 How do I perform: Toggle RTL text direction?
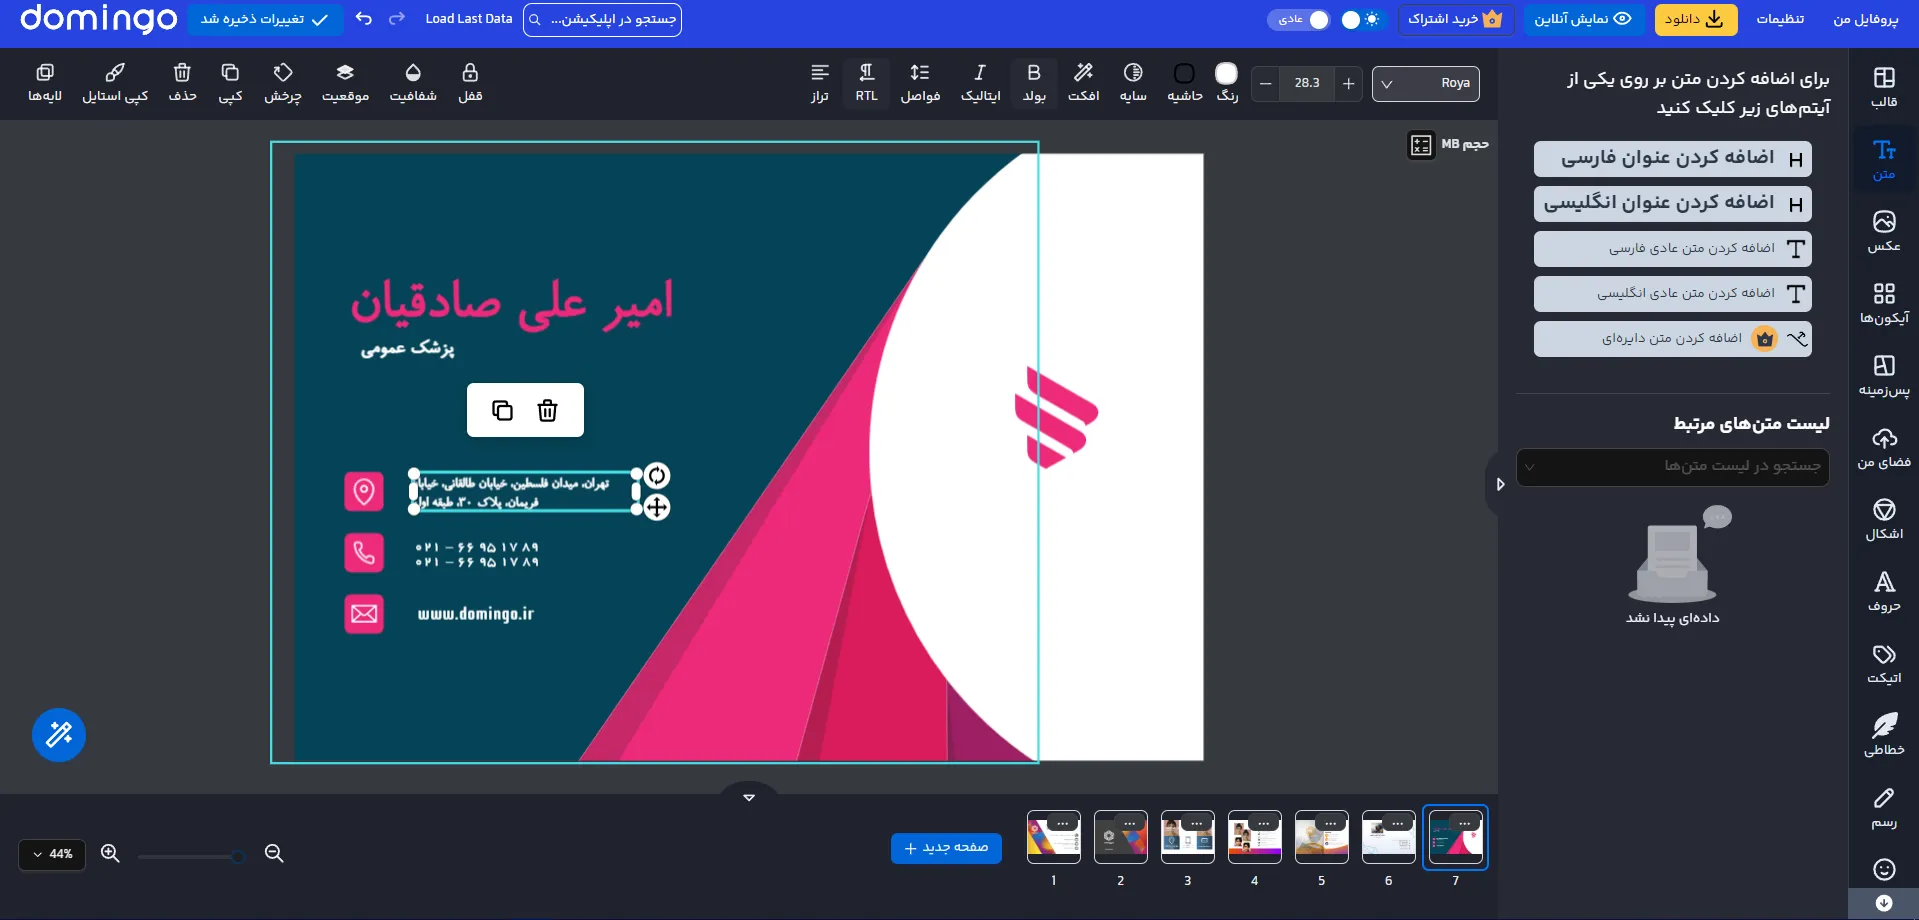[x=867, y=83]
